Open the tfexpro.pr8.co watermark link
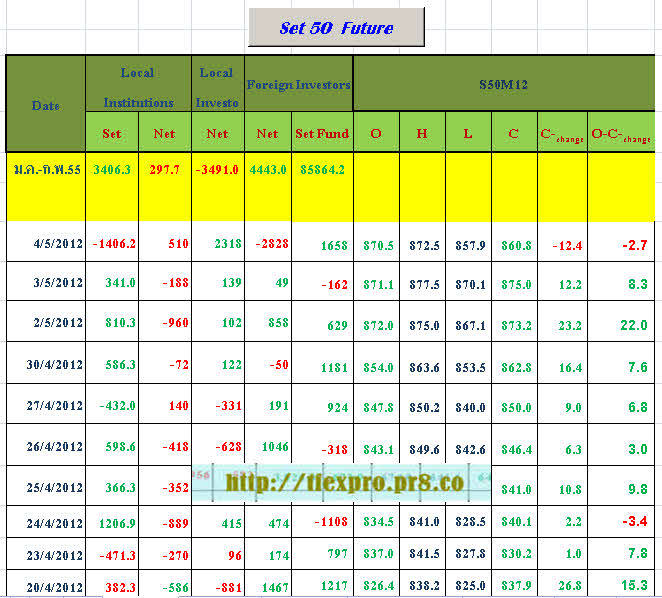 [344, 482]
